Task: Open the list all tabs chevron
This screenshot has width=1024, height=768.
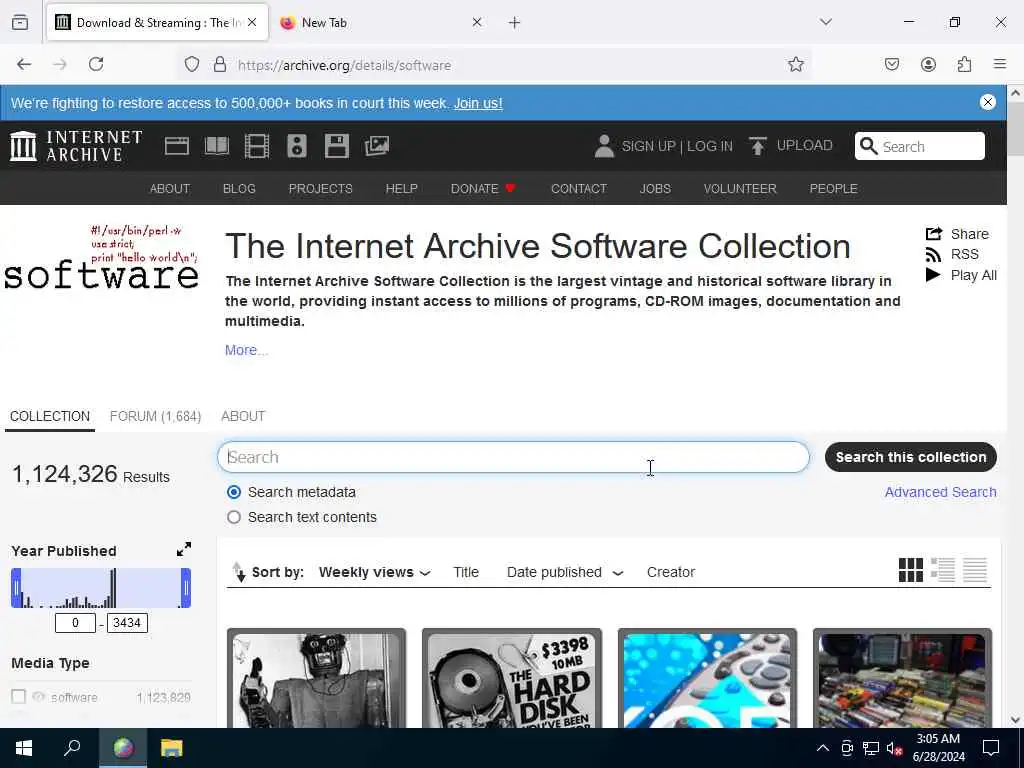Action: point(826,22)
